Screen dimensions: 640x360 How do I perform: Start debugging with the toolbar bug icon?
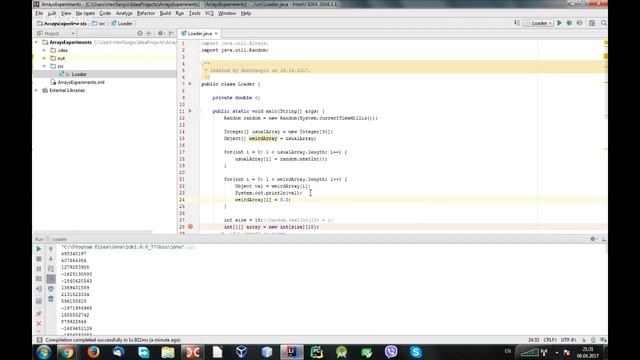(569, 23)
